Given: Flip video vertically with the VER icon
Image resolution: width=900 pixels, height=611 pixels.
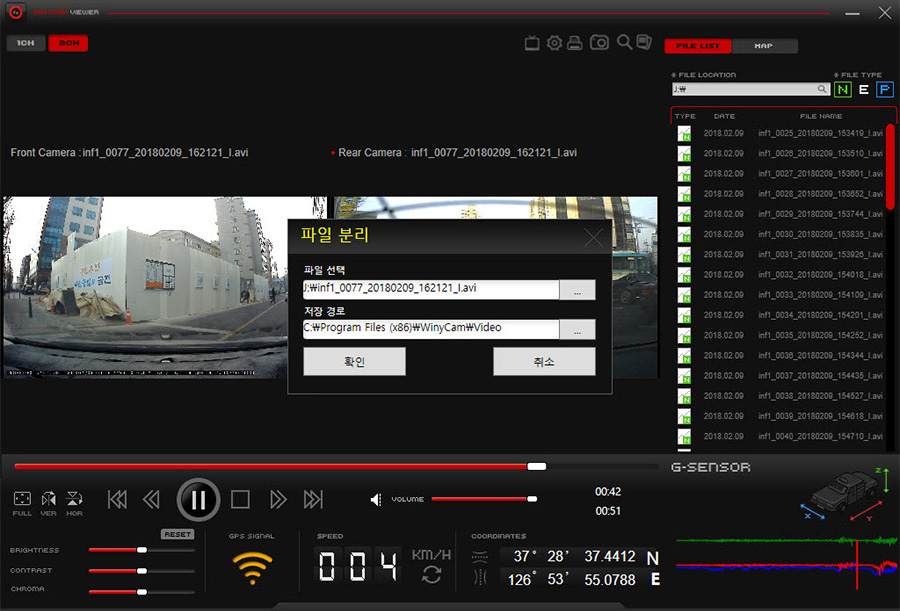Looking at the screenshot, I should pos(48,499).
